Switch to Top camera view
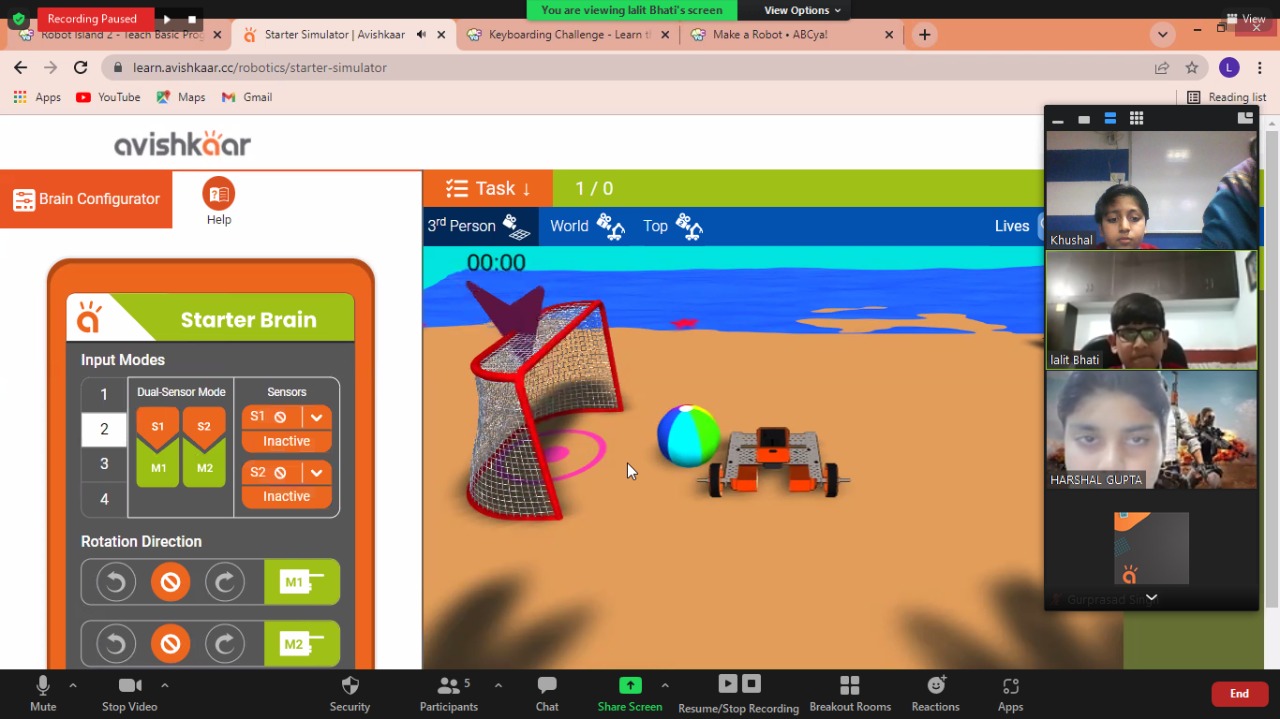Screen dimensions: 1280x719 [672, 226]
